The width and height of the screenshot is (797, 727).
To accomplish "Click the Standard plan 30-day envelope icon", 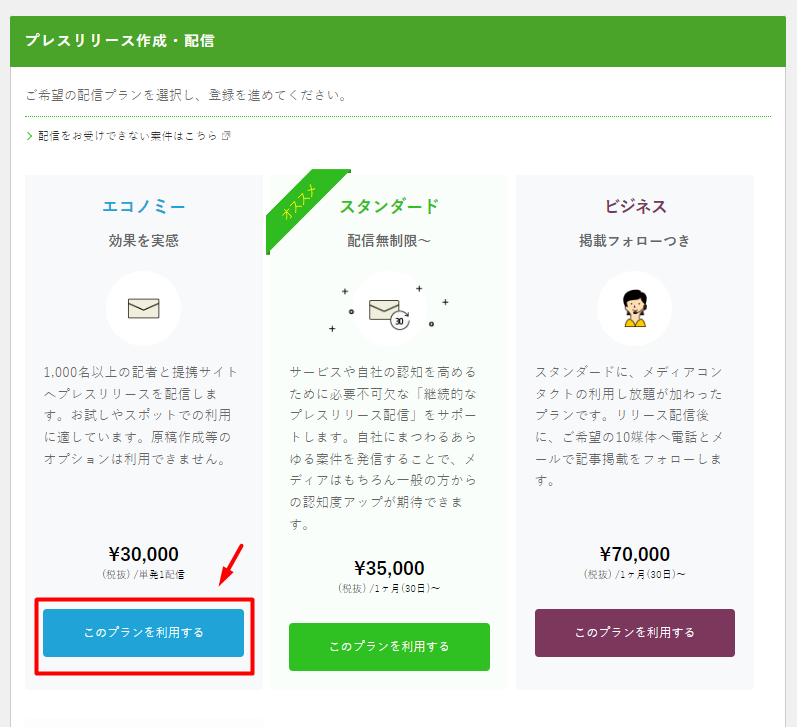I will tap(389, 314).
